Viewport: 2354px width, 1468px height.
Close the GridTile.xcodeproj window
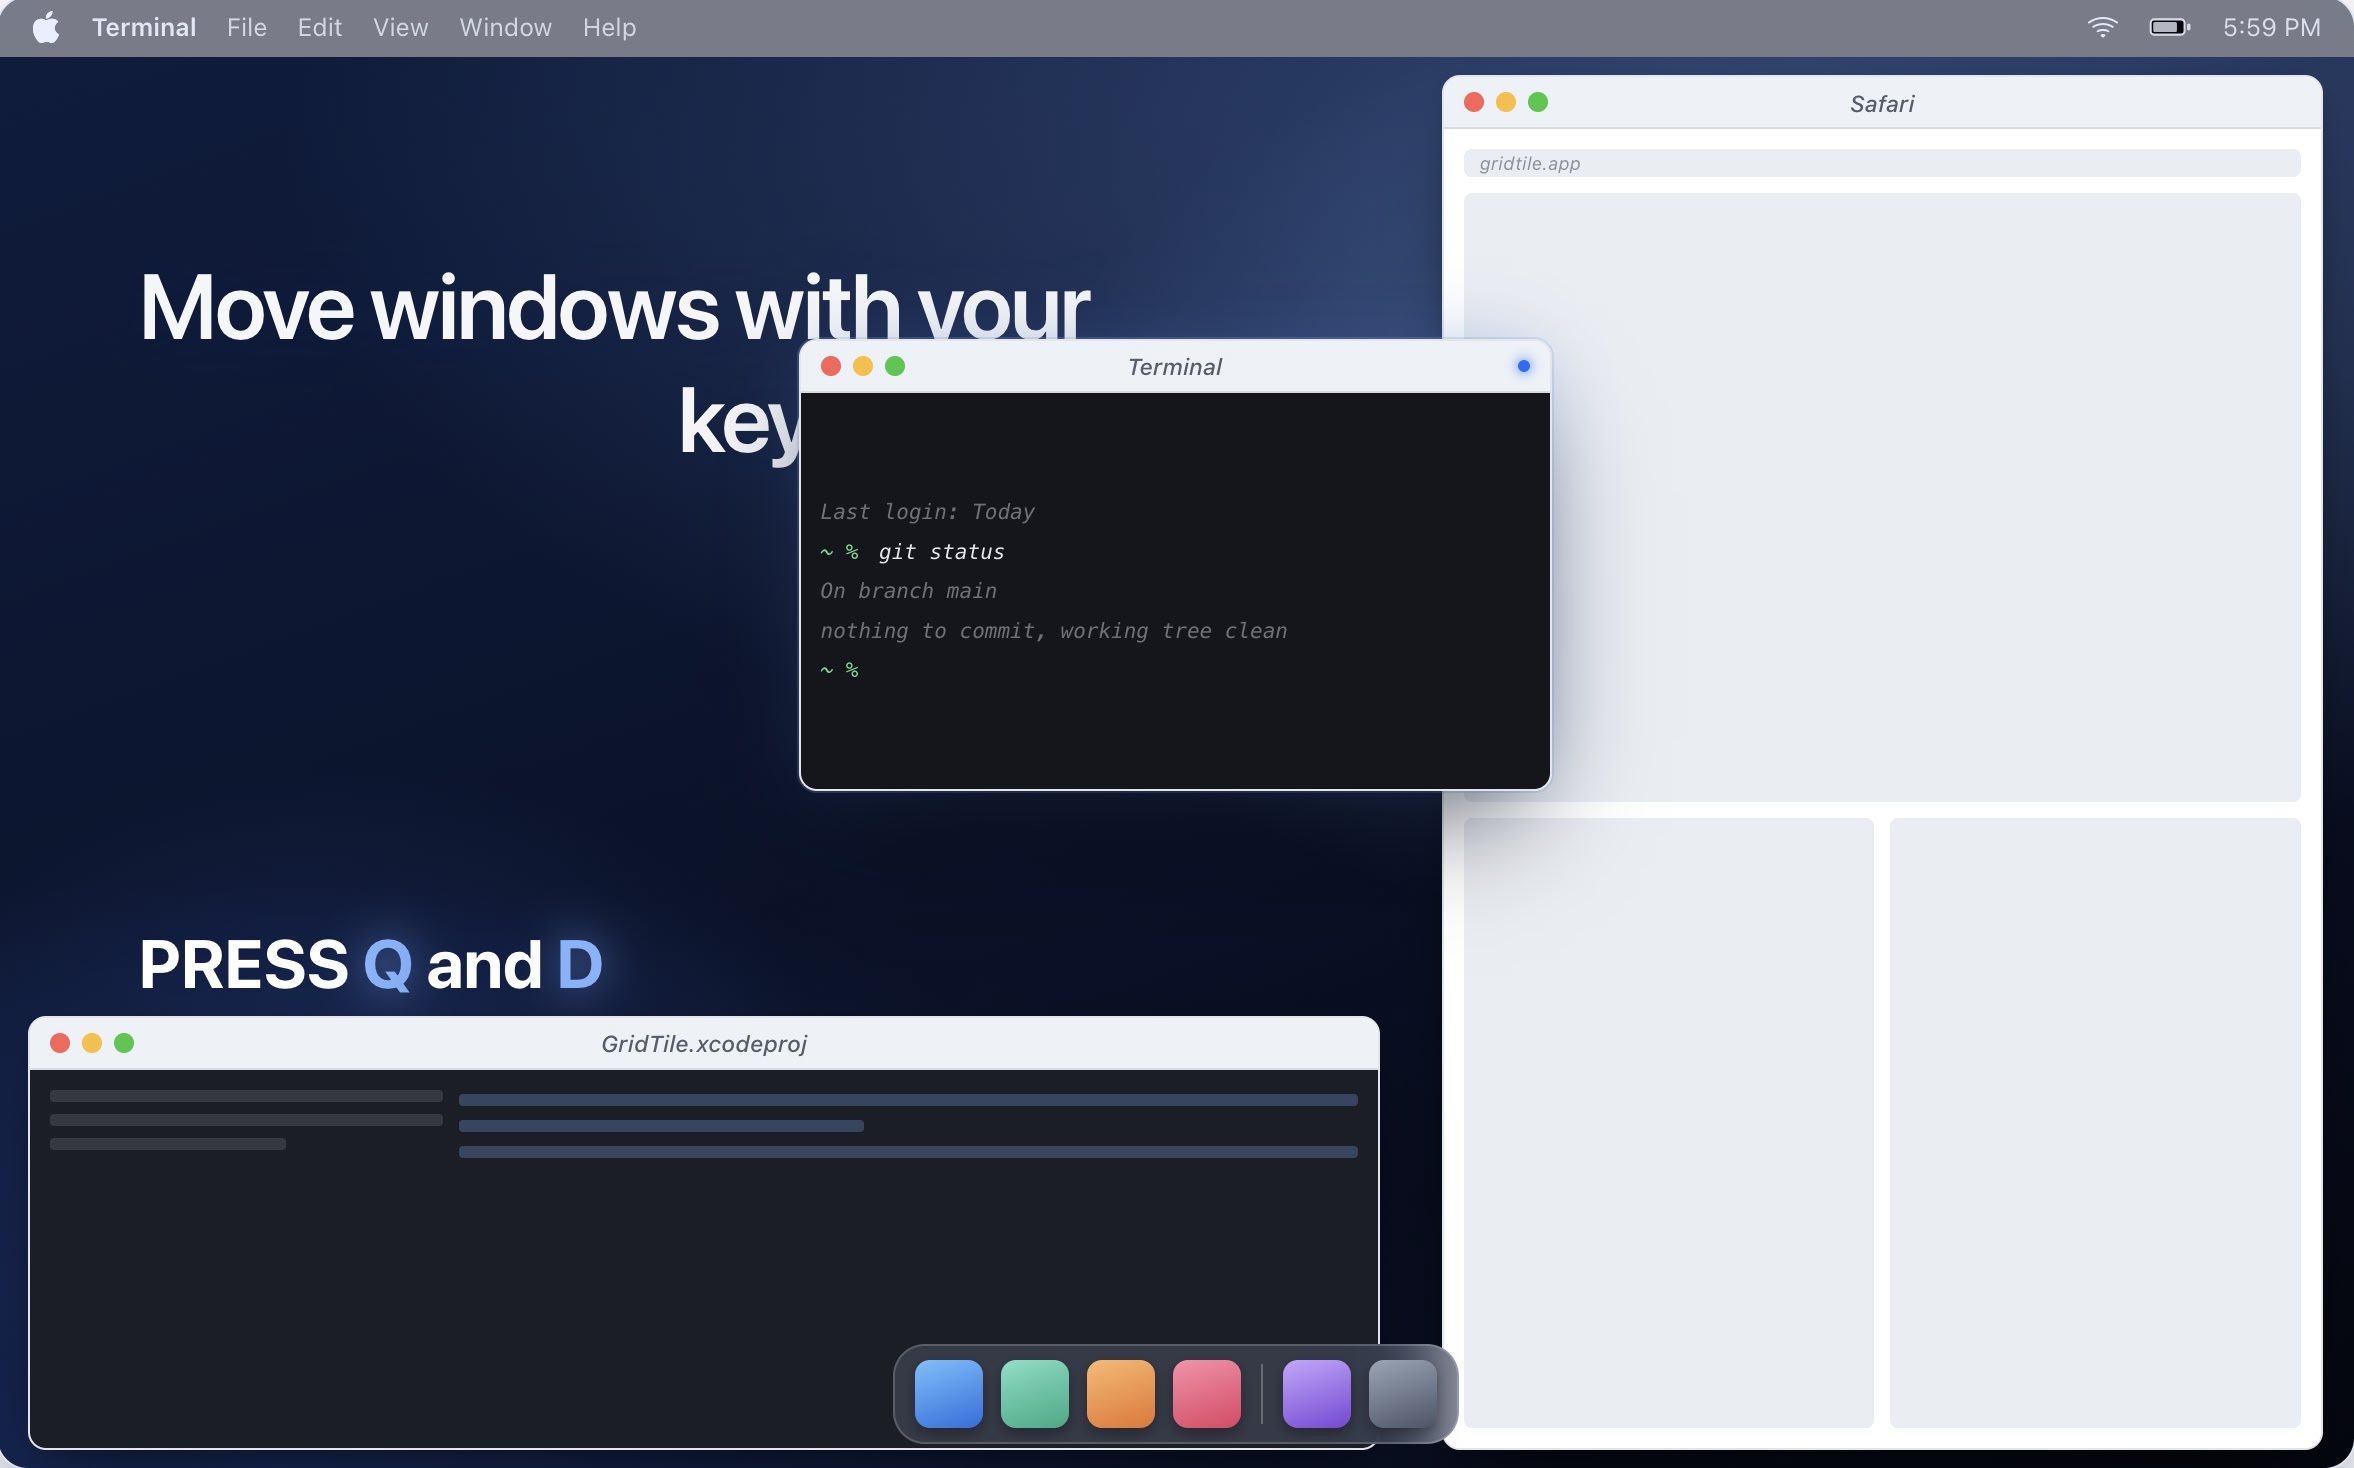(60, 1043)
